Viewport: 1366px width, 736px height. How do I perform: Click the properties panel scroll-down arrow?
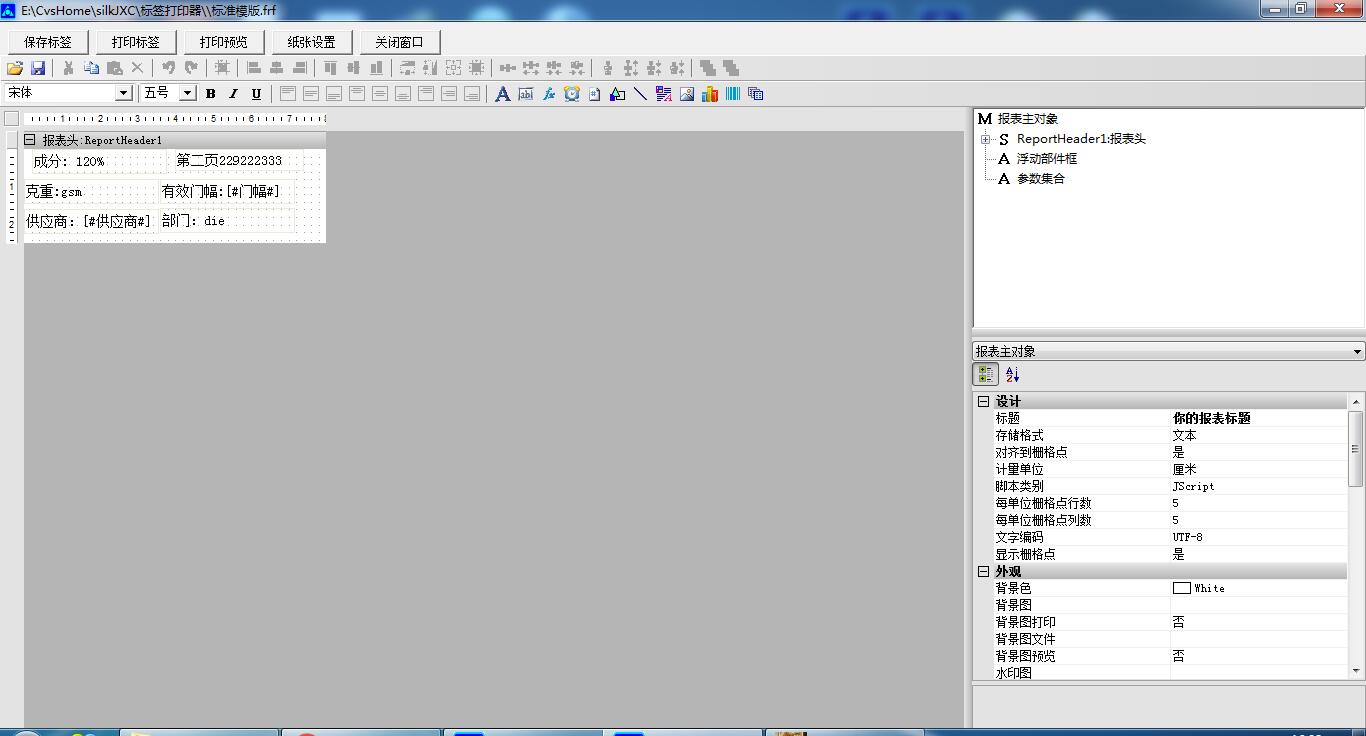[1356, 671]
